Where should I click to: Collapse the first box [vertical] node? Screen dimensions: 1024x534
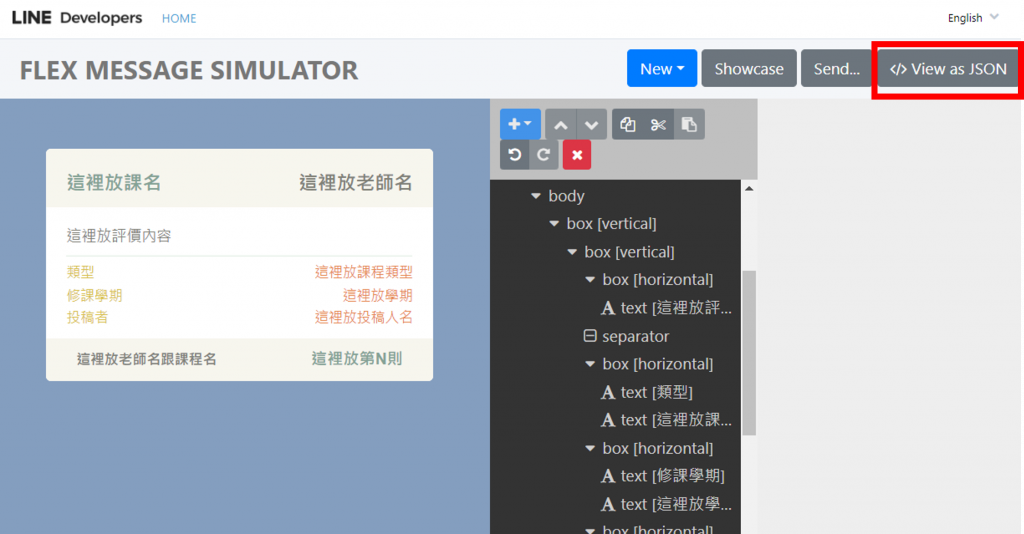pyautogui.click(x=554, y=223)
